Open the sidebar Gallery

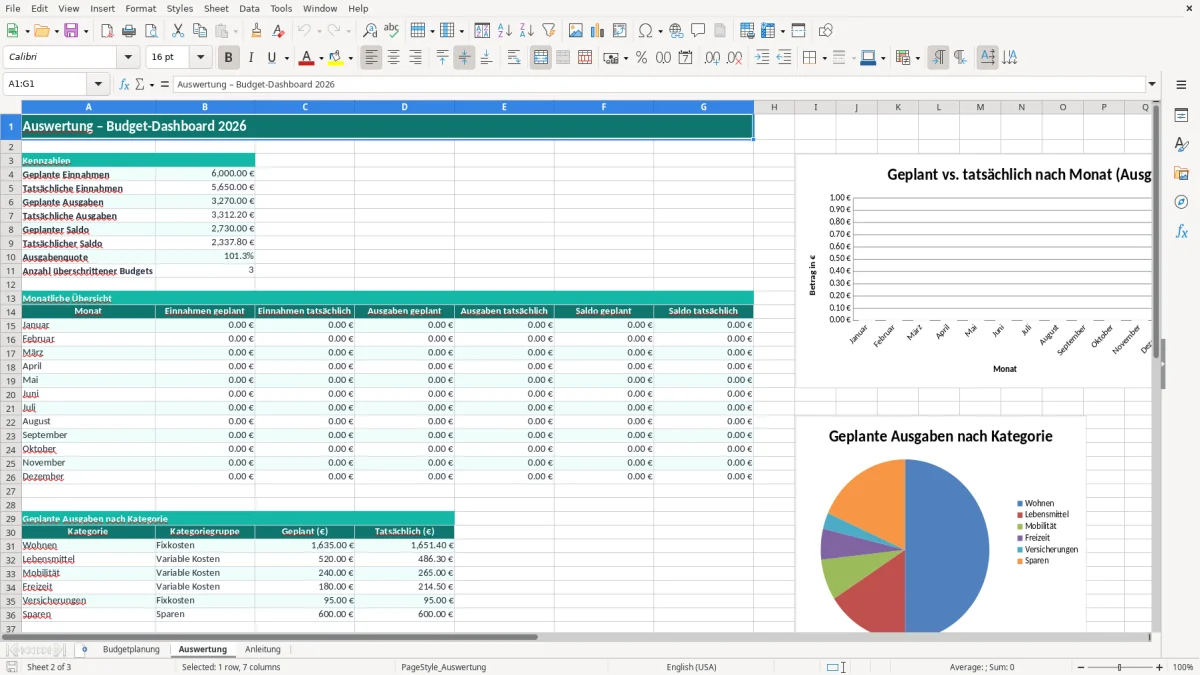[1181, 173]
